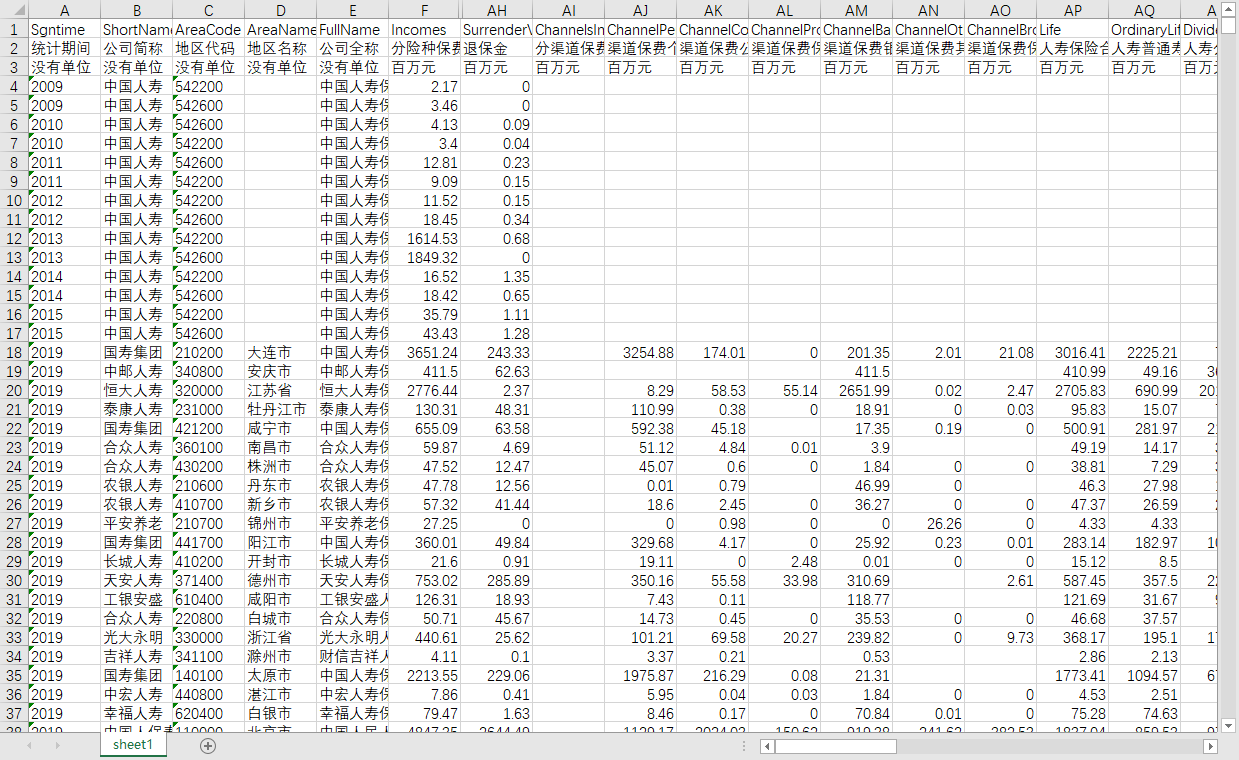Select column AP by its header
The image size is (1239, 760).
pos(1073,10)
